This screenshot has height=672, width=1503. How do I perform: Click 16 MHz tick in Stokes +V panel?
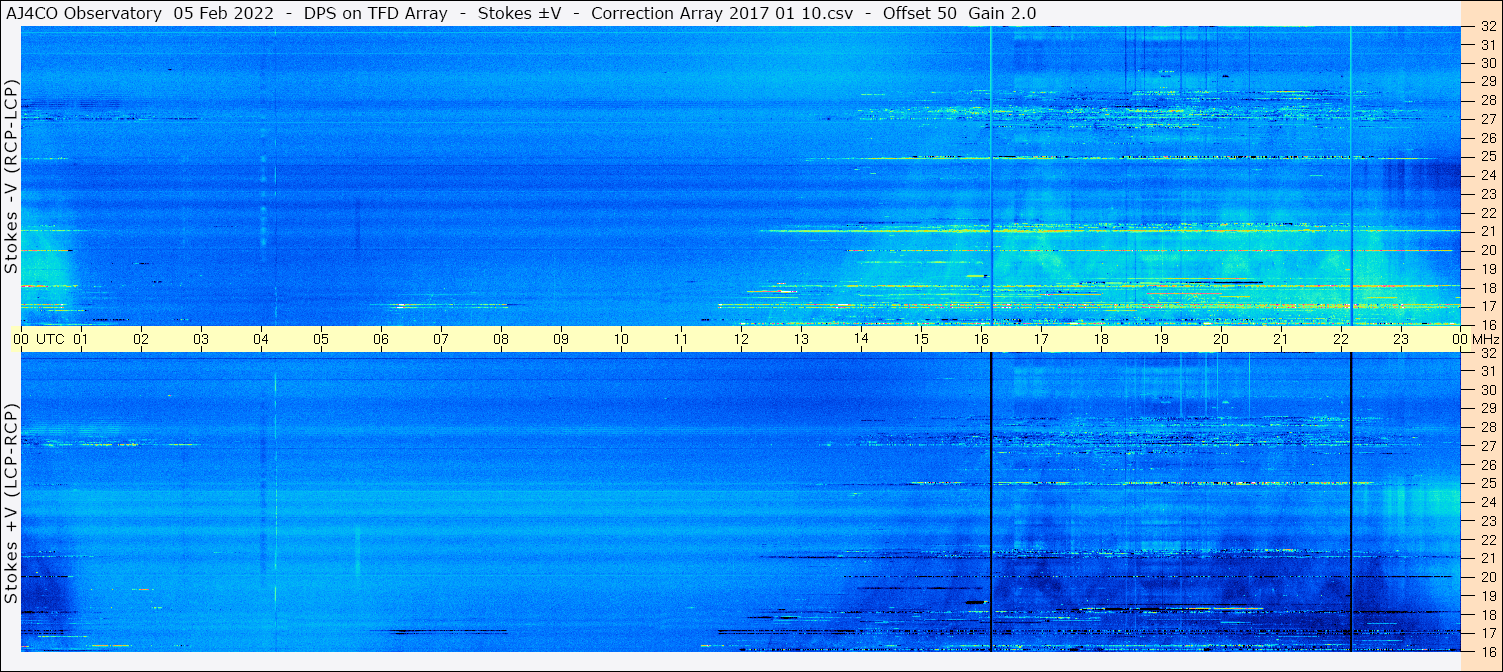pyautogui.click(x=1488, y=652)
